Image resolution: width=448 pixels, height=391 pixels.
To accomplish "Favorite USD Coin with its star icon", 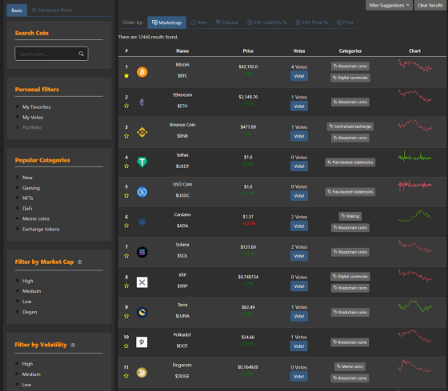I will [x=126, y=196].
